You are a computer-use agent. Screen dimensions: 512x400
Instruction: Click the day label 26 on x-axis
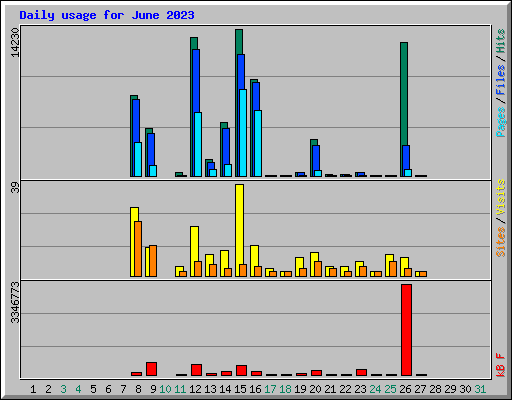click(405, 389)
